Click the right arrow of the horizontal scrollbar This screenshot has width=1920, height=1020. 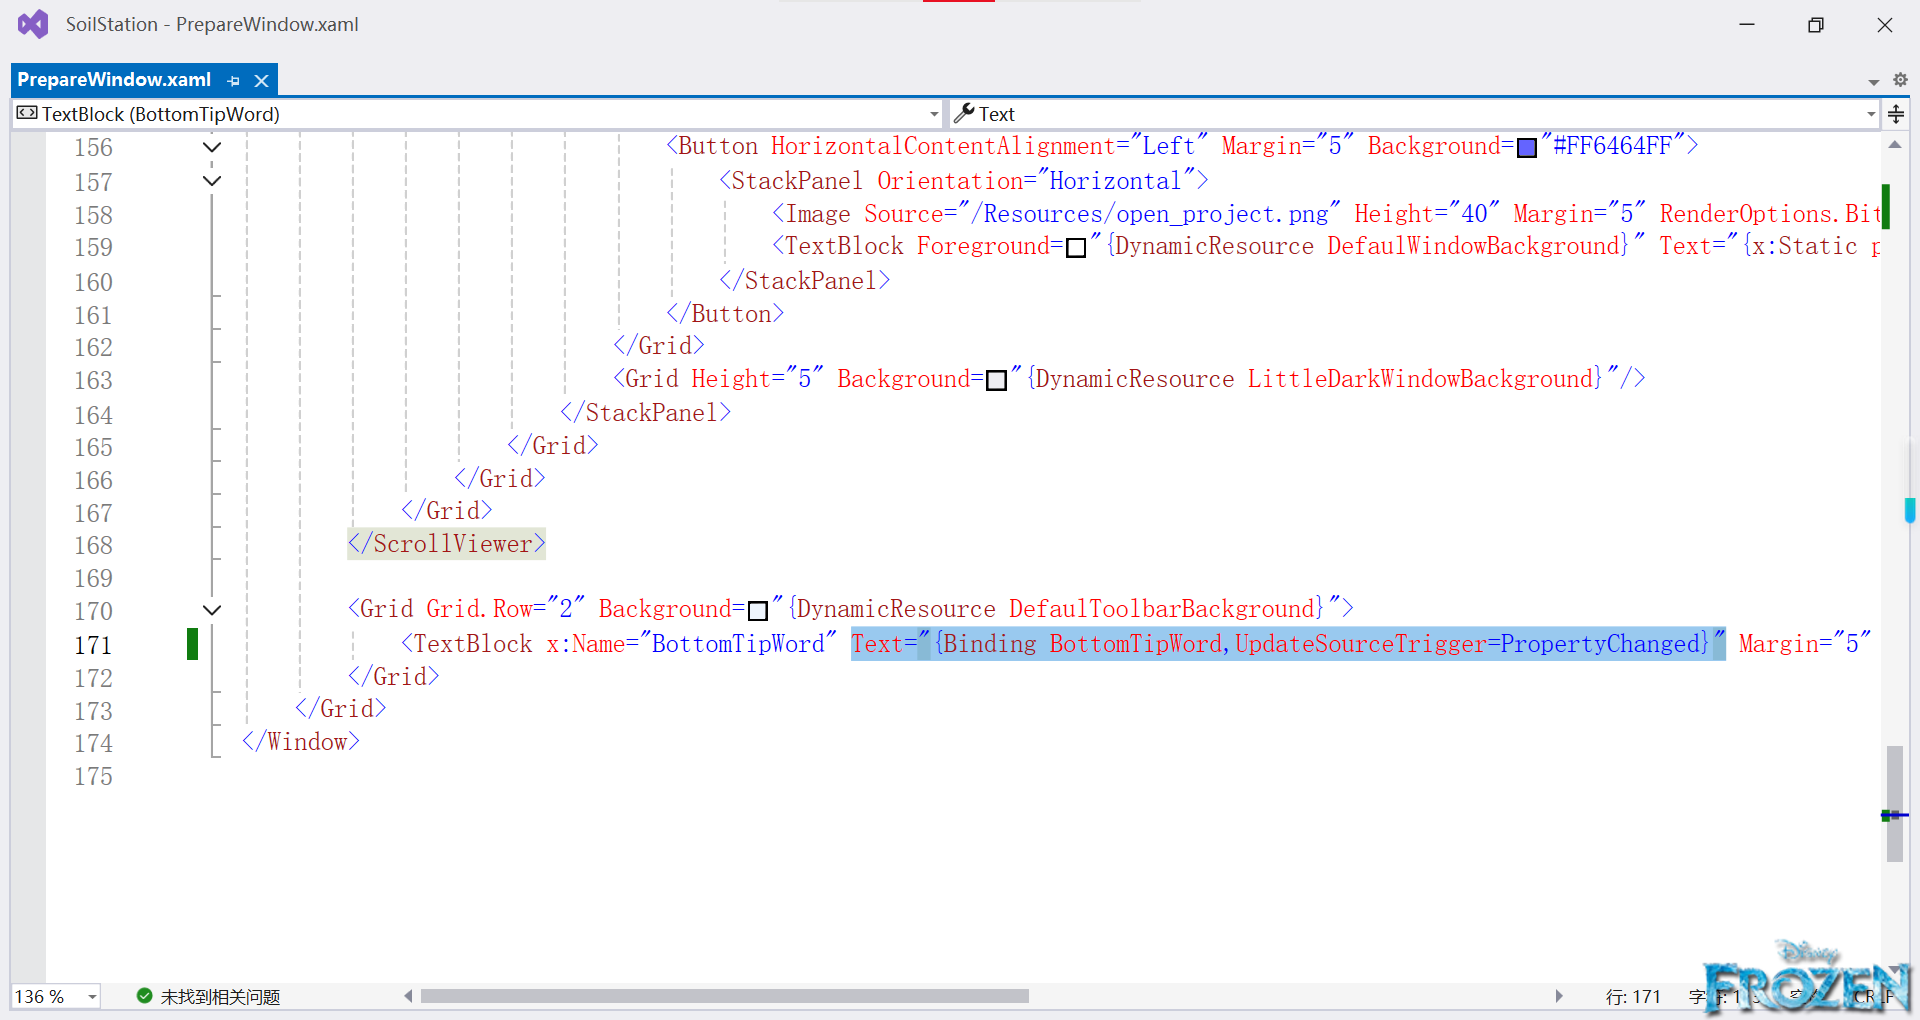[1560, 996]
